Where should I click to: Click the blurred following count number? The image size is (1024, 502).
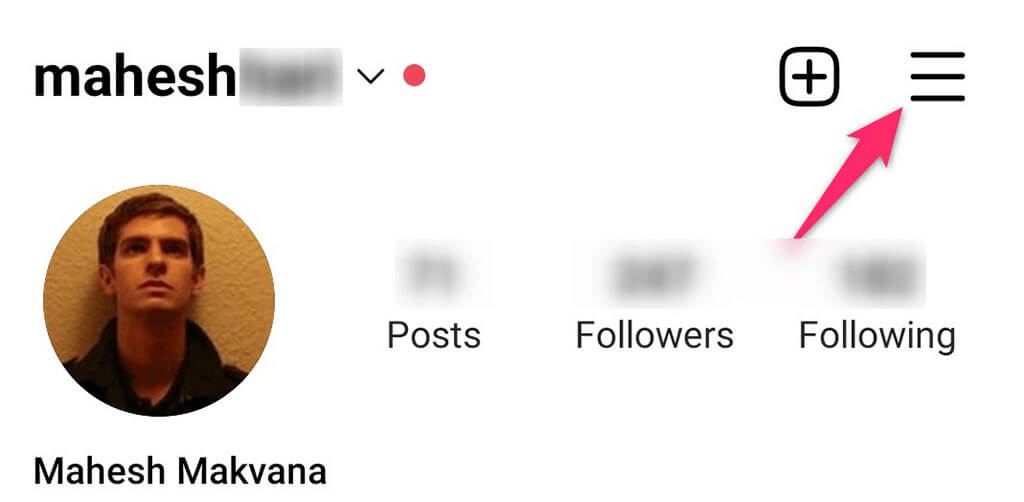[878, 273]
